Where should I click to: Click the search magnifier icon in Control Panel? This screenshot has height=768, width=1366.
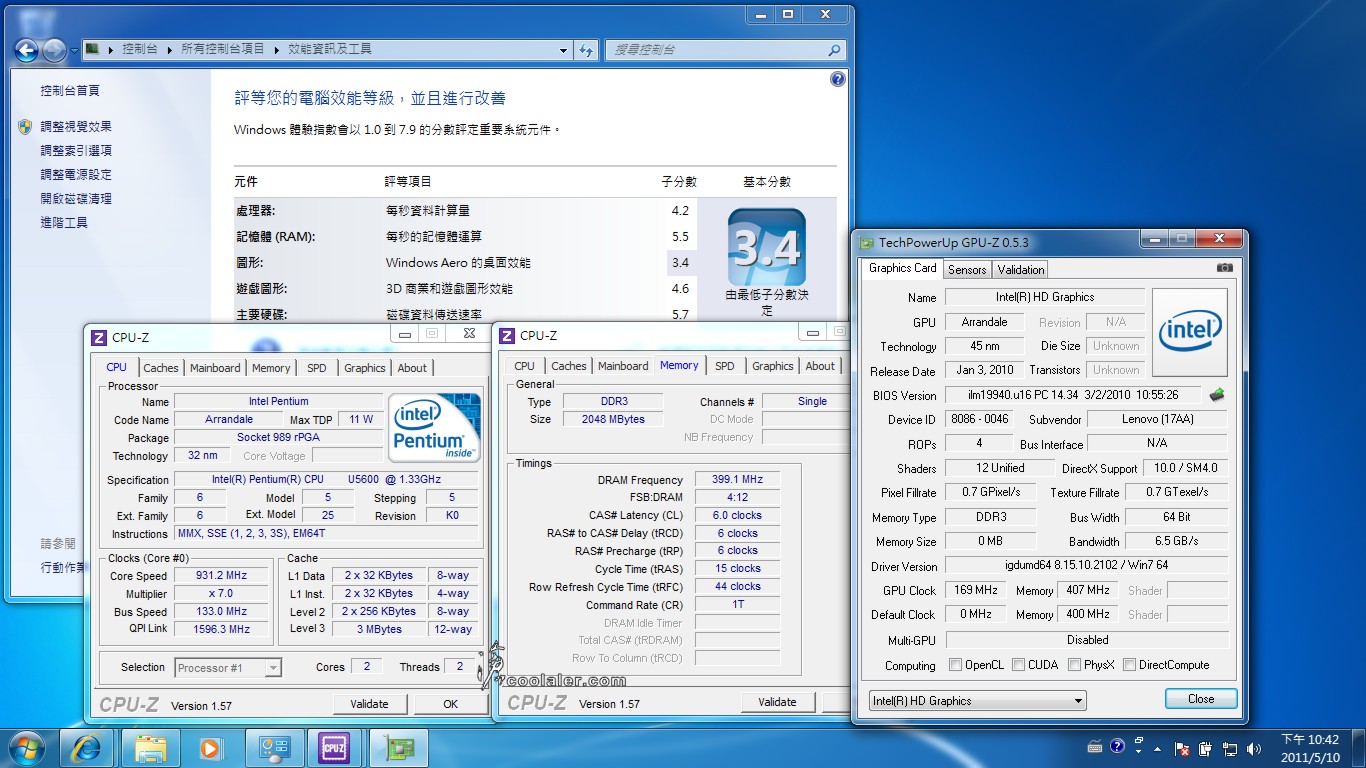point(834,49)
